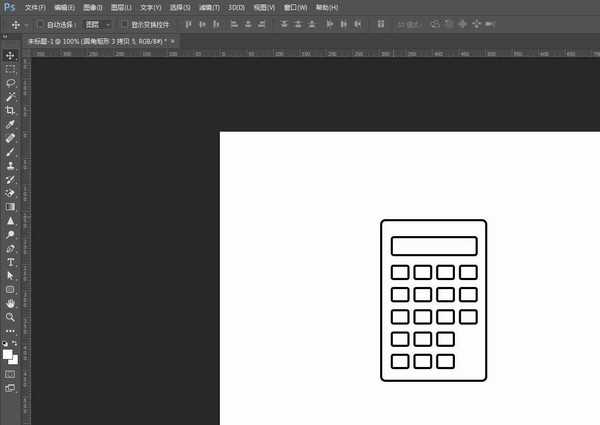Enable the 自动选择 checkbox
Screen dimensions: 600x425
39,24
